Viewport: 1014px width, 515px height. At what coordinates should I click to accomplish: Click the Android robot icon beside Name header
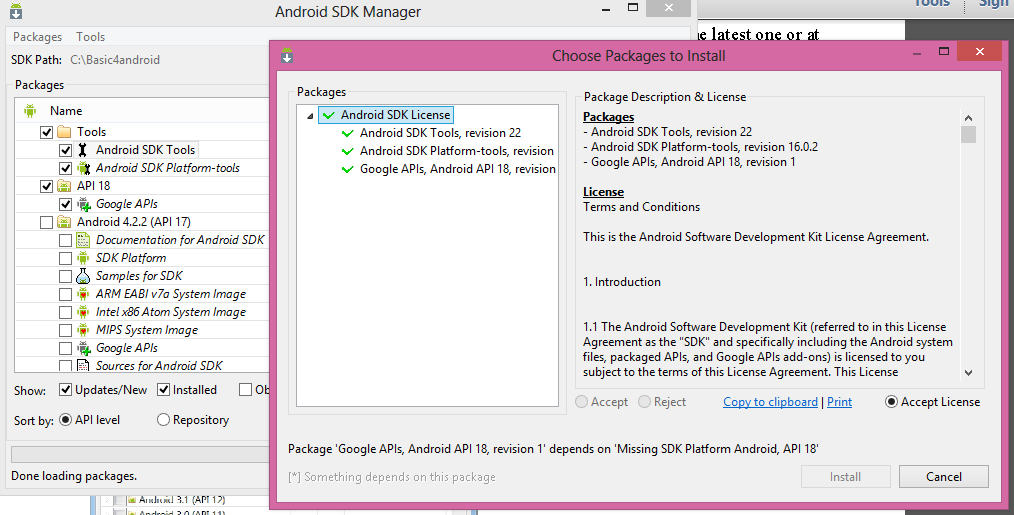point(30,111)
